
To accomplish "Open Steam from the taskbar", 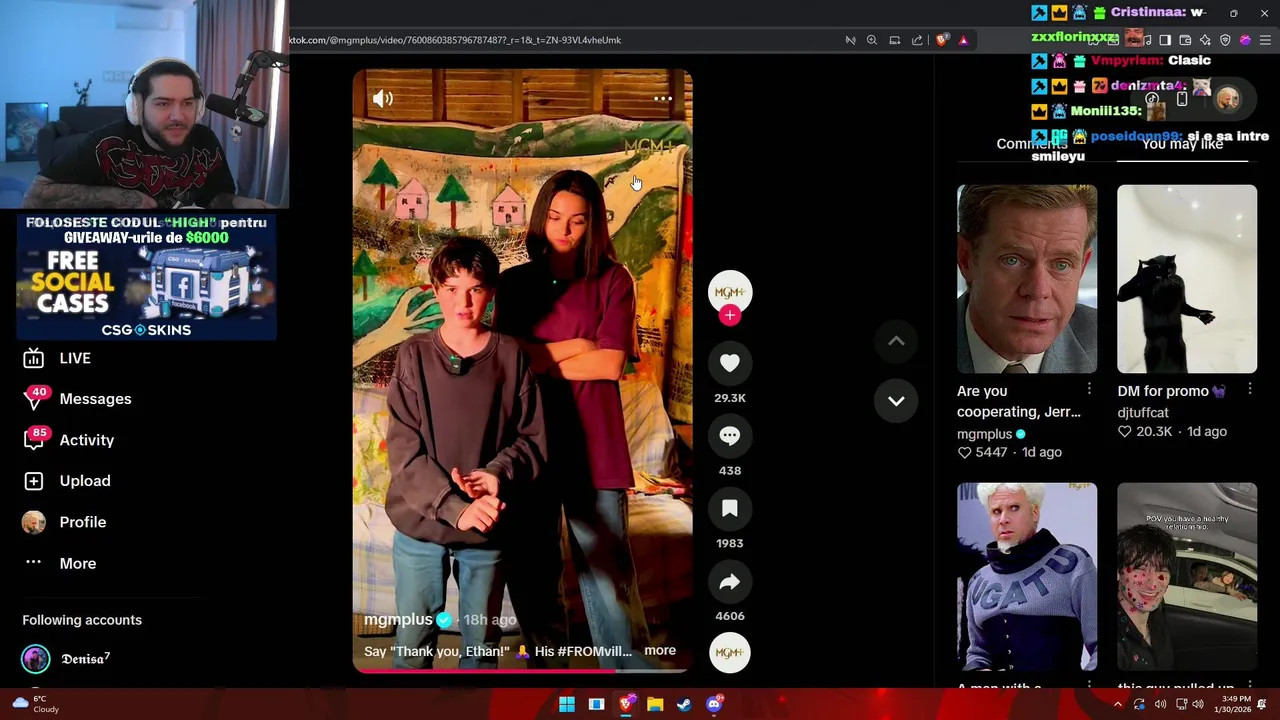I will [684, 704].
